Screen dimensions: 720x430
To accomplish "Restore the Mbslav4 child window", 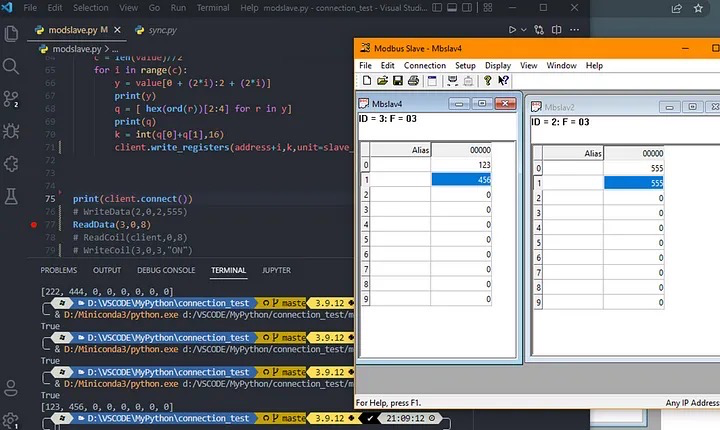I will point(482,103).
